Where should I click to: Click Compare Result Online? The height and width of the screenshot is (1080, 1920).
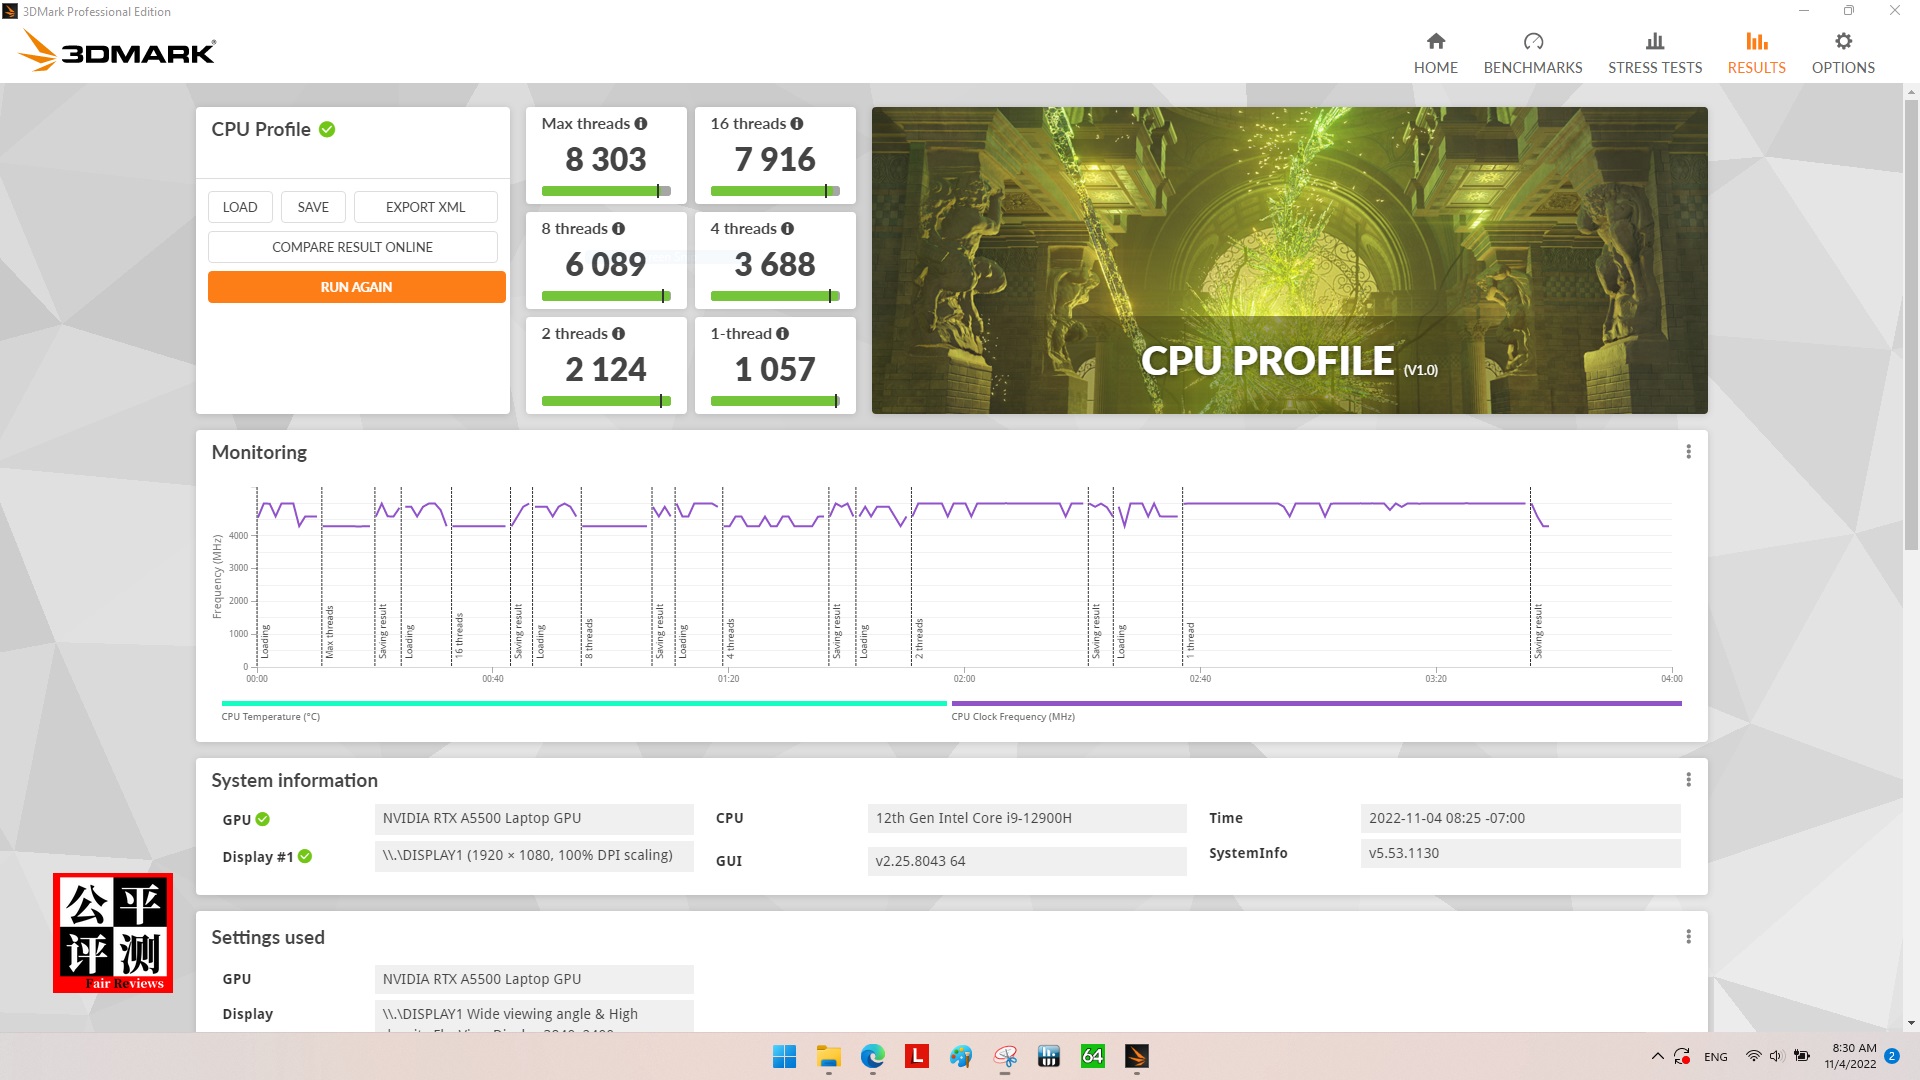coord(352,247)
